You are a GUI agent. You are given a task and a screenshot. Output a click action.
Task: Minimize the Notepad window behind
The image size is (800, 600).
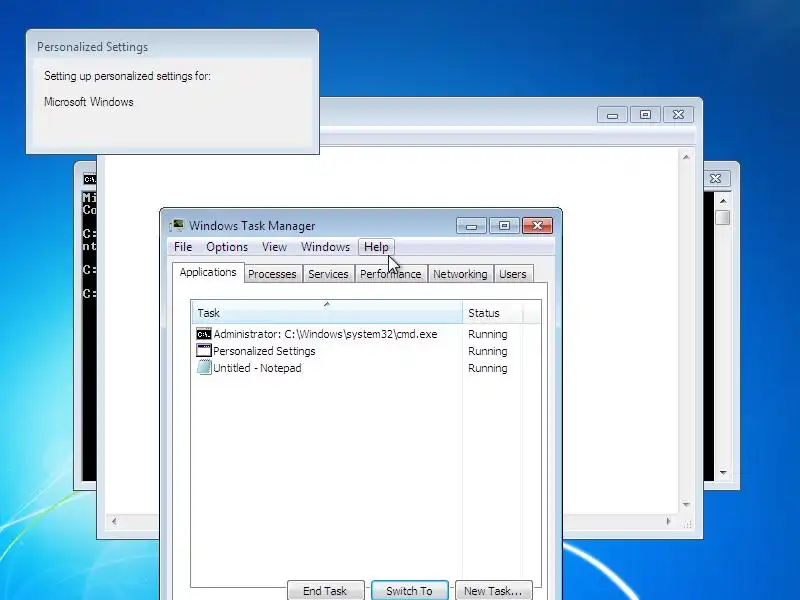(612, 115)
